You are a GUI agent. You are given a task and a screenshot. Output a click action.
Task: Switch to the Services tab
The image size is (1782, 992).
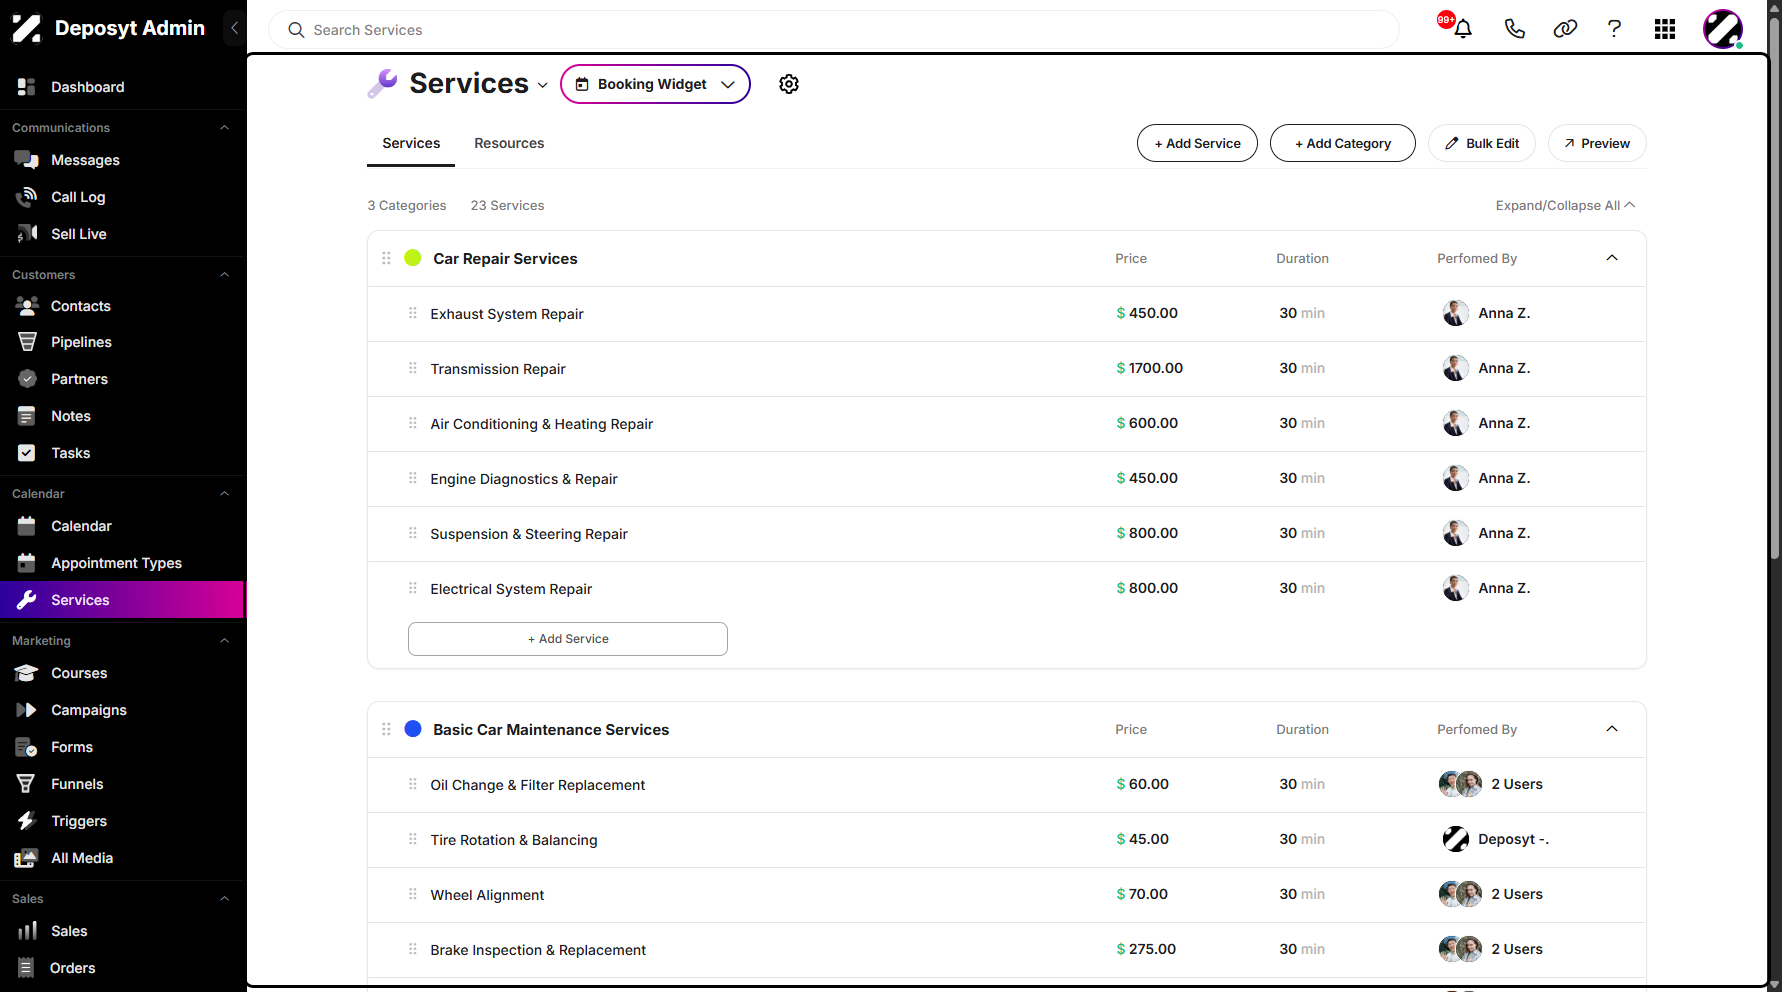[411, 144]
